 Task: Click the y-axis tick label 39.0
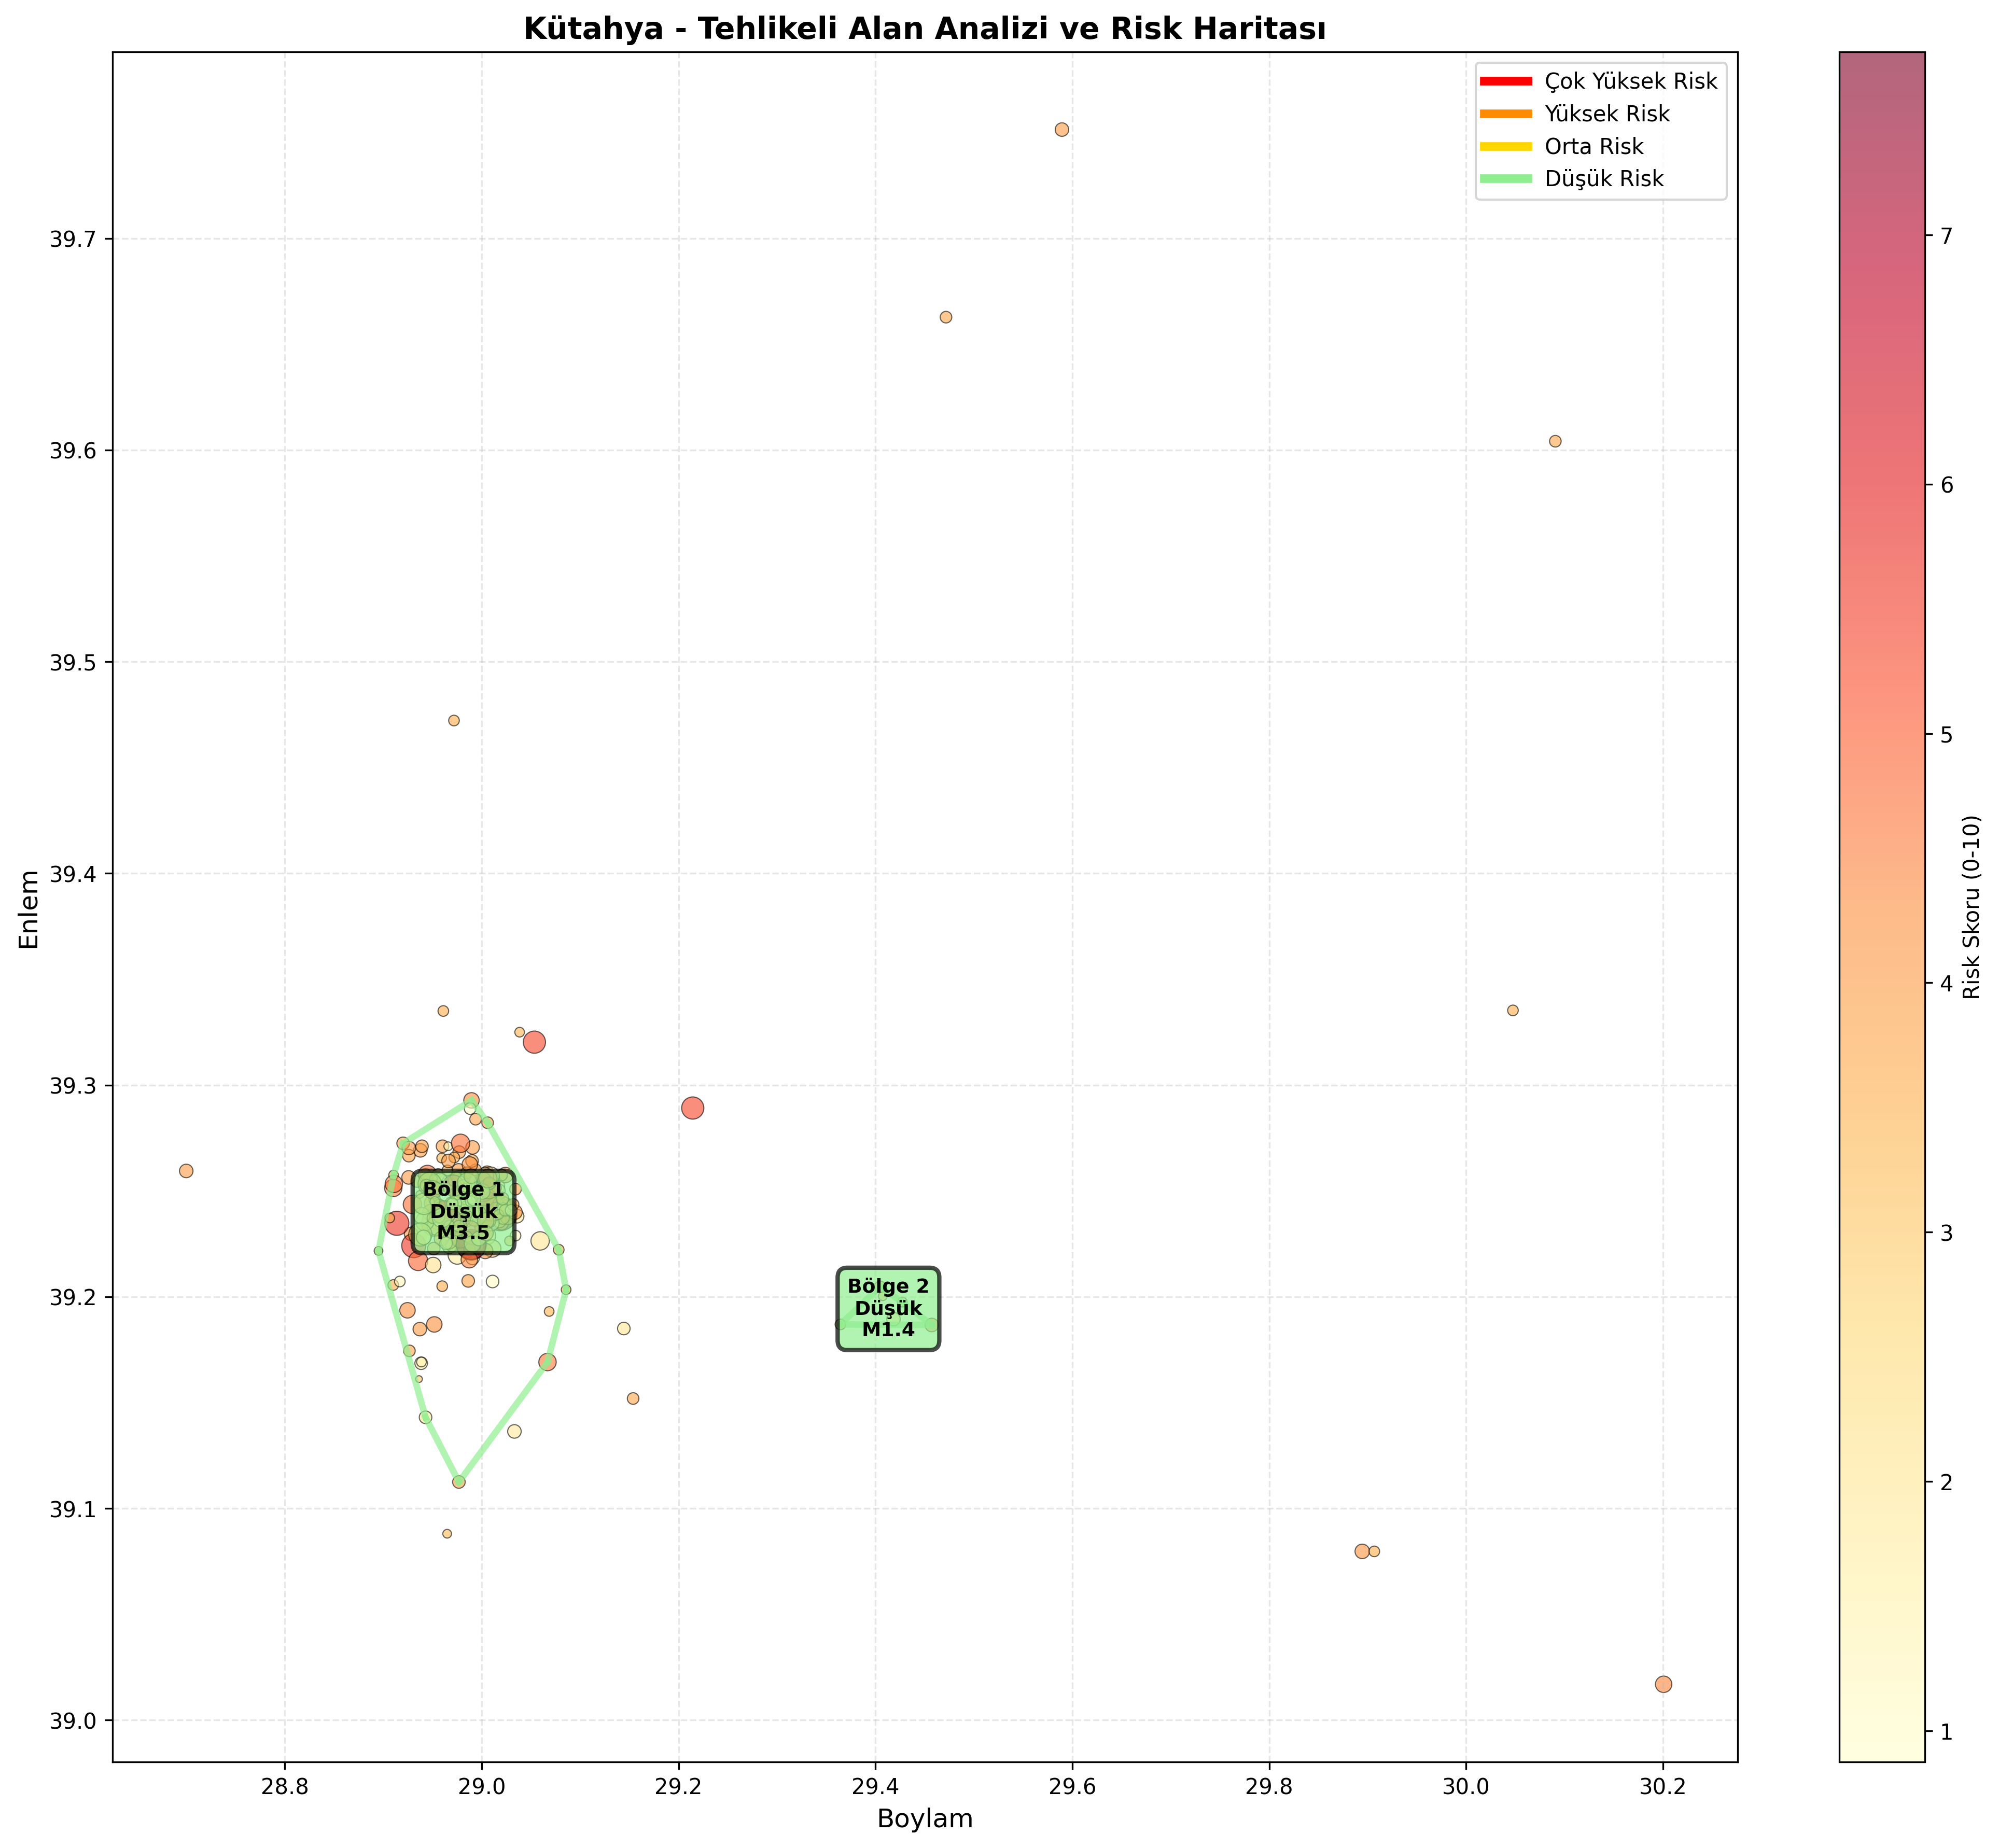72,1721
